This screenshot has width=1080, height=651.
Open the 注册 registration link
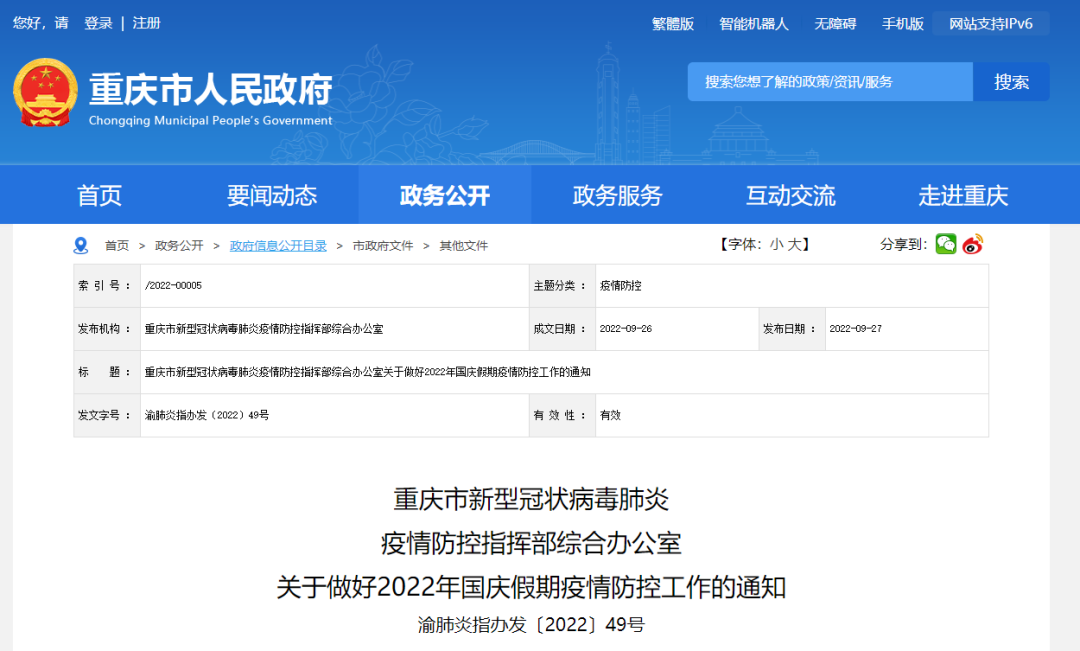tap(146, 23)
